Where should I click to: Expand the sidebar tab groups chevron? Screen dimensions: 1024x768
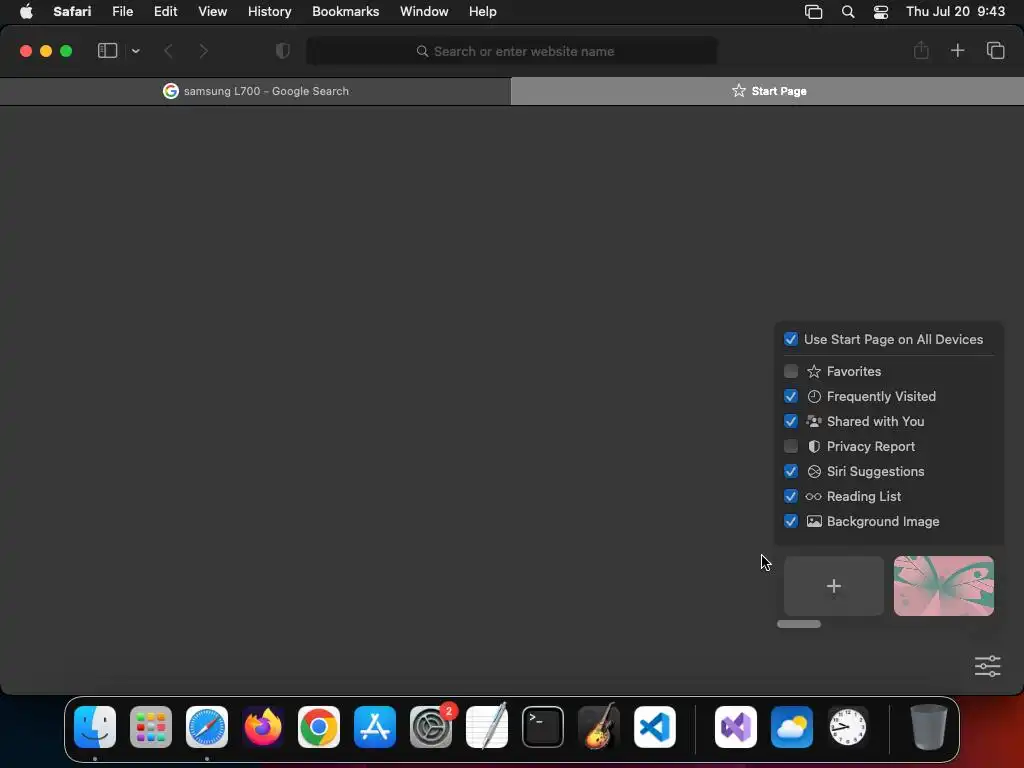pyautogui.click(x=135, y=51)
